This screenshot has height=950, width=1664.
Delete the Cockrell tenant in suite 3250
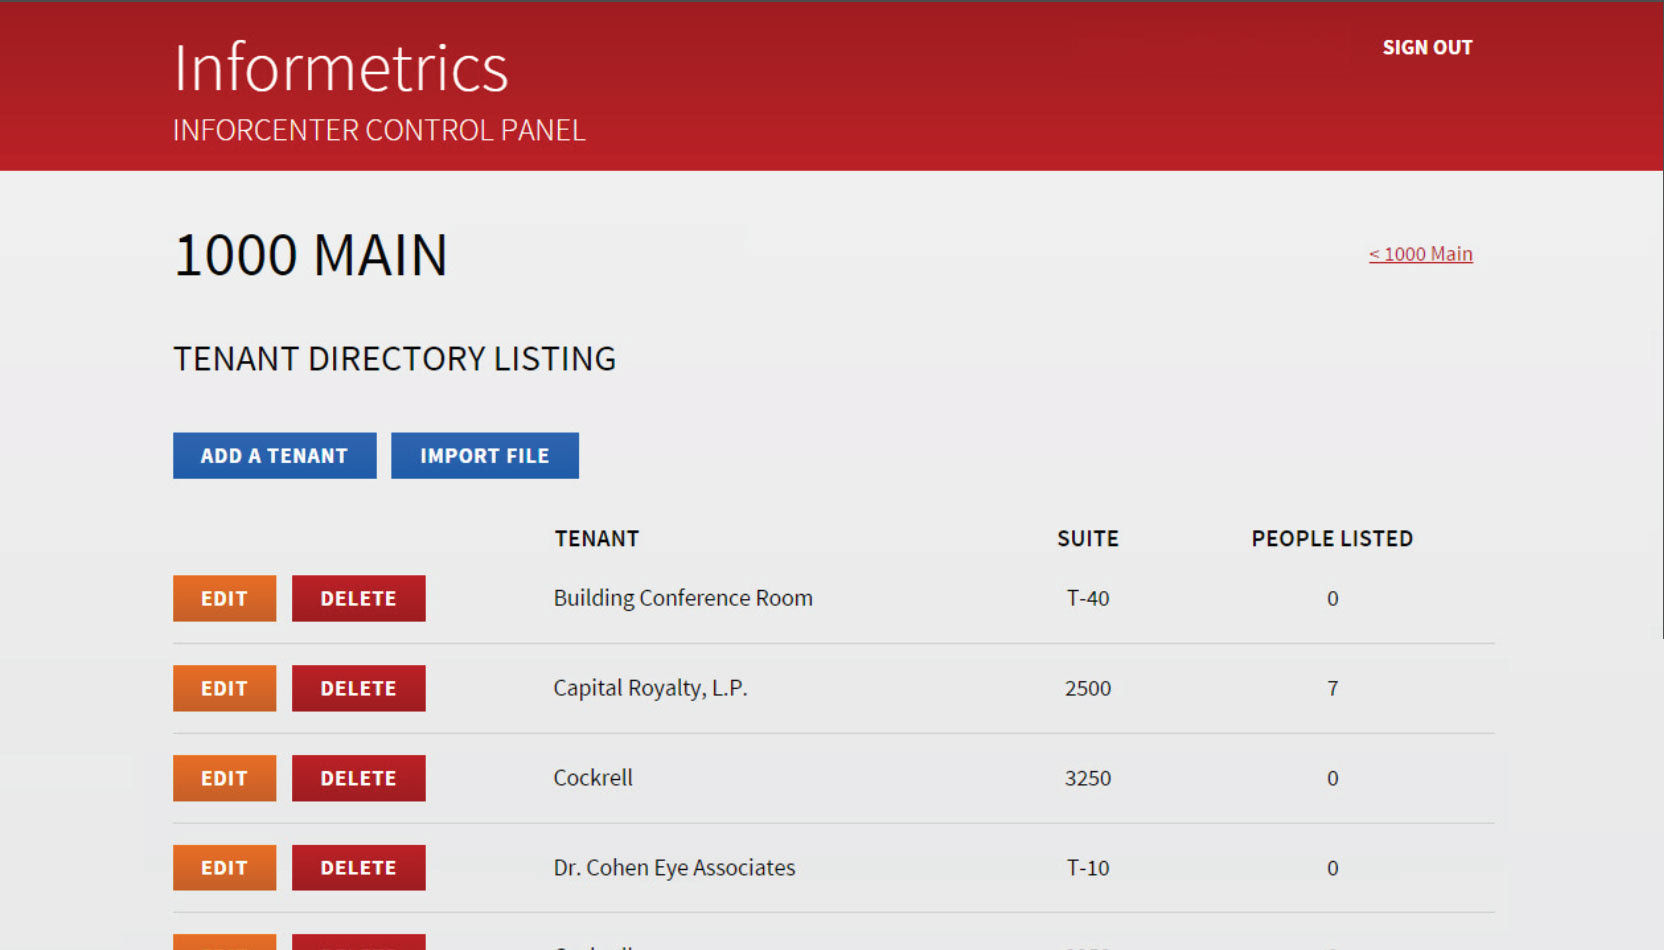[x=358, y=778]
